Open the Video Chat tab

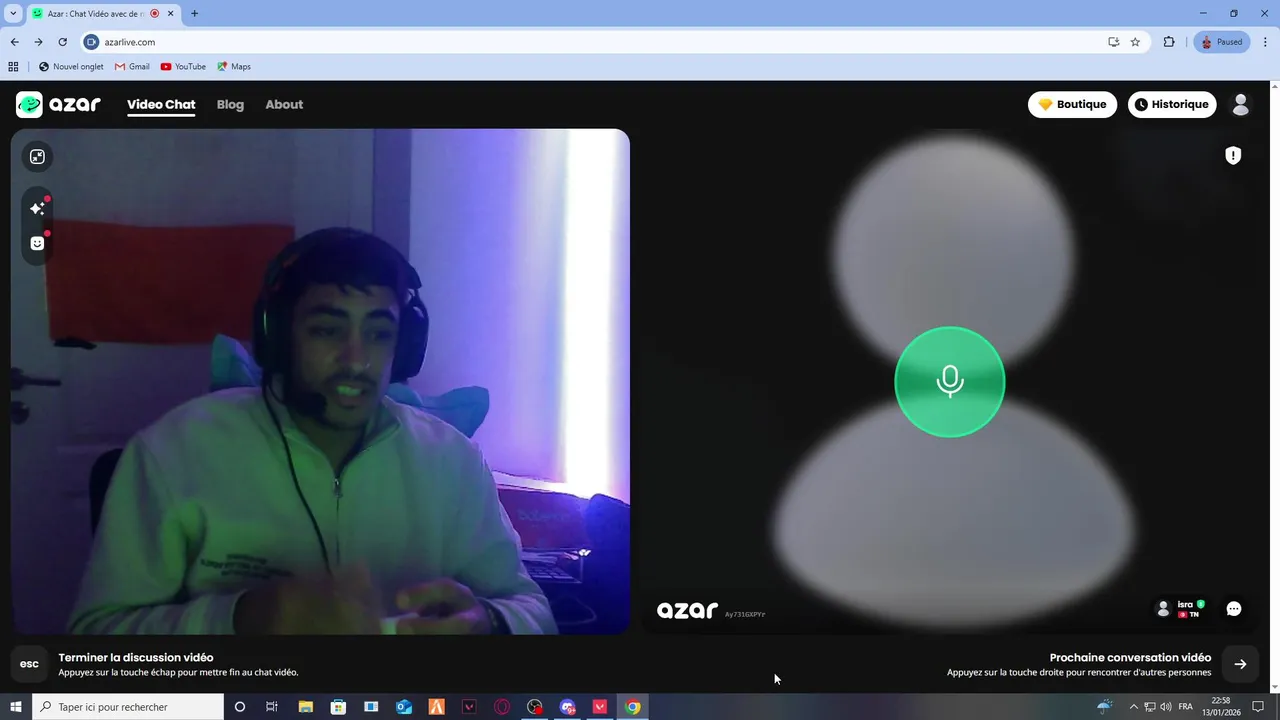(161, 104)
